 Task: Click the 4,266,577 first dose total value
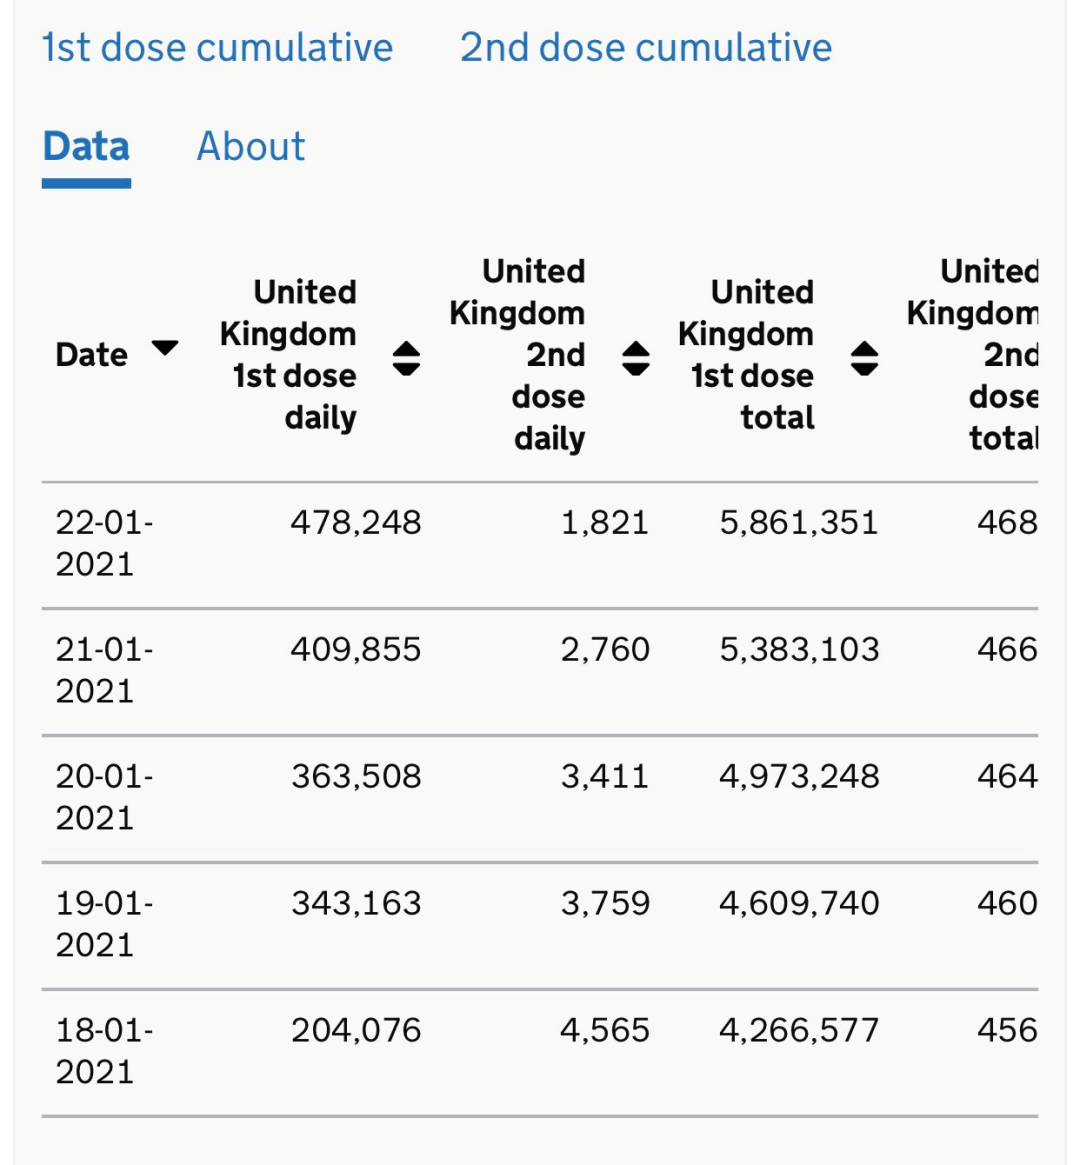[x=798, y=1030]
